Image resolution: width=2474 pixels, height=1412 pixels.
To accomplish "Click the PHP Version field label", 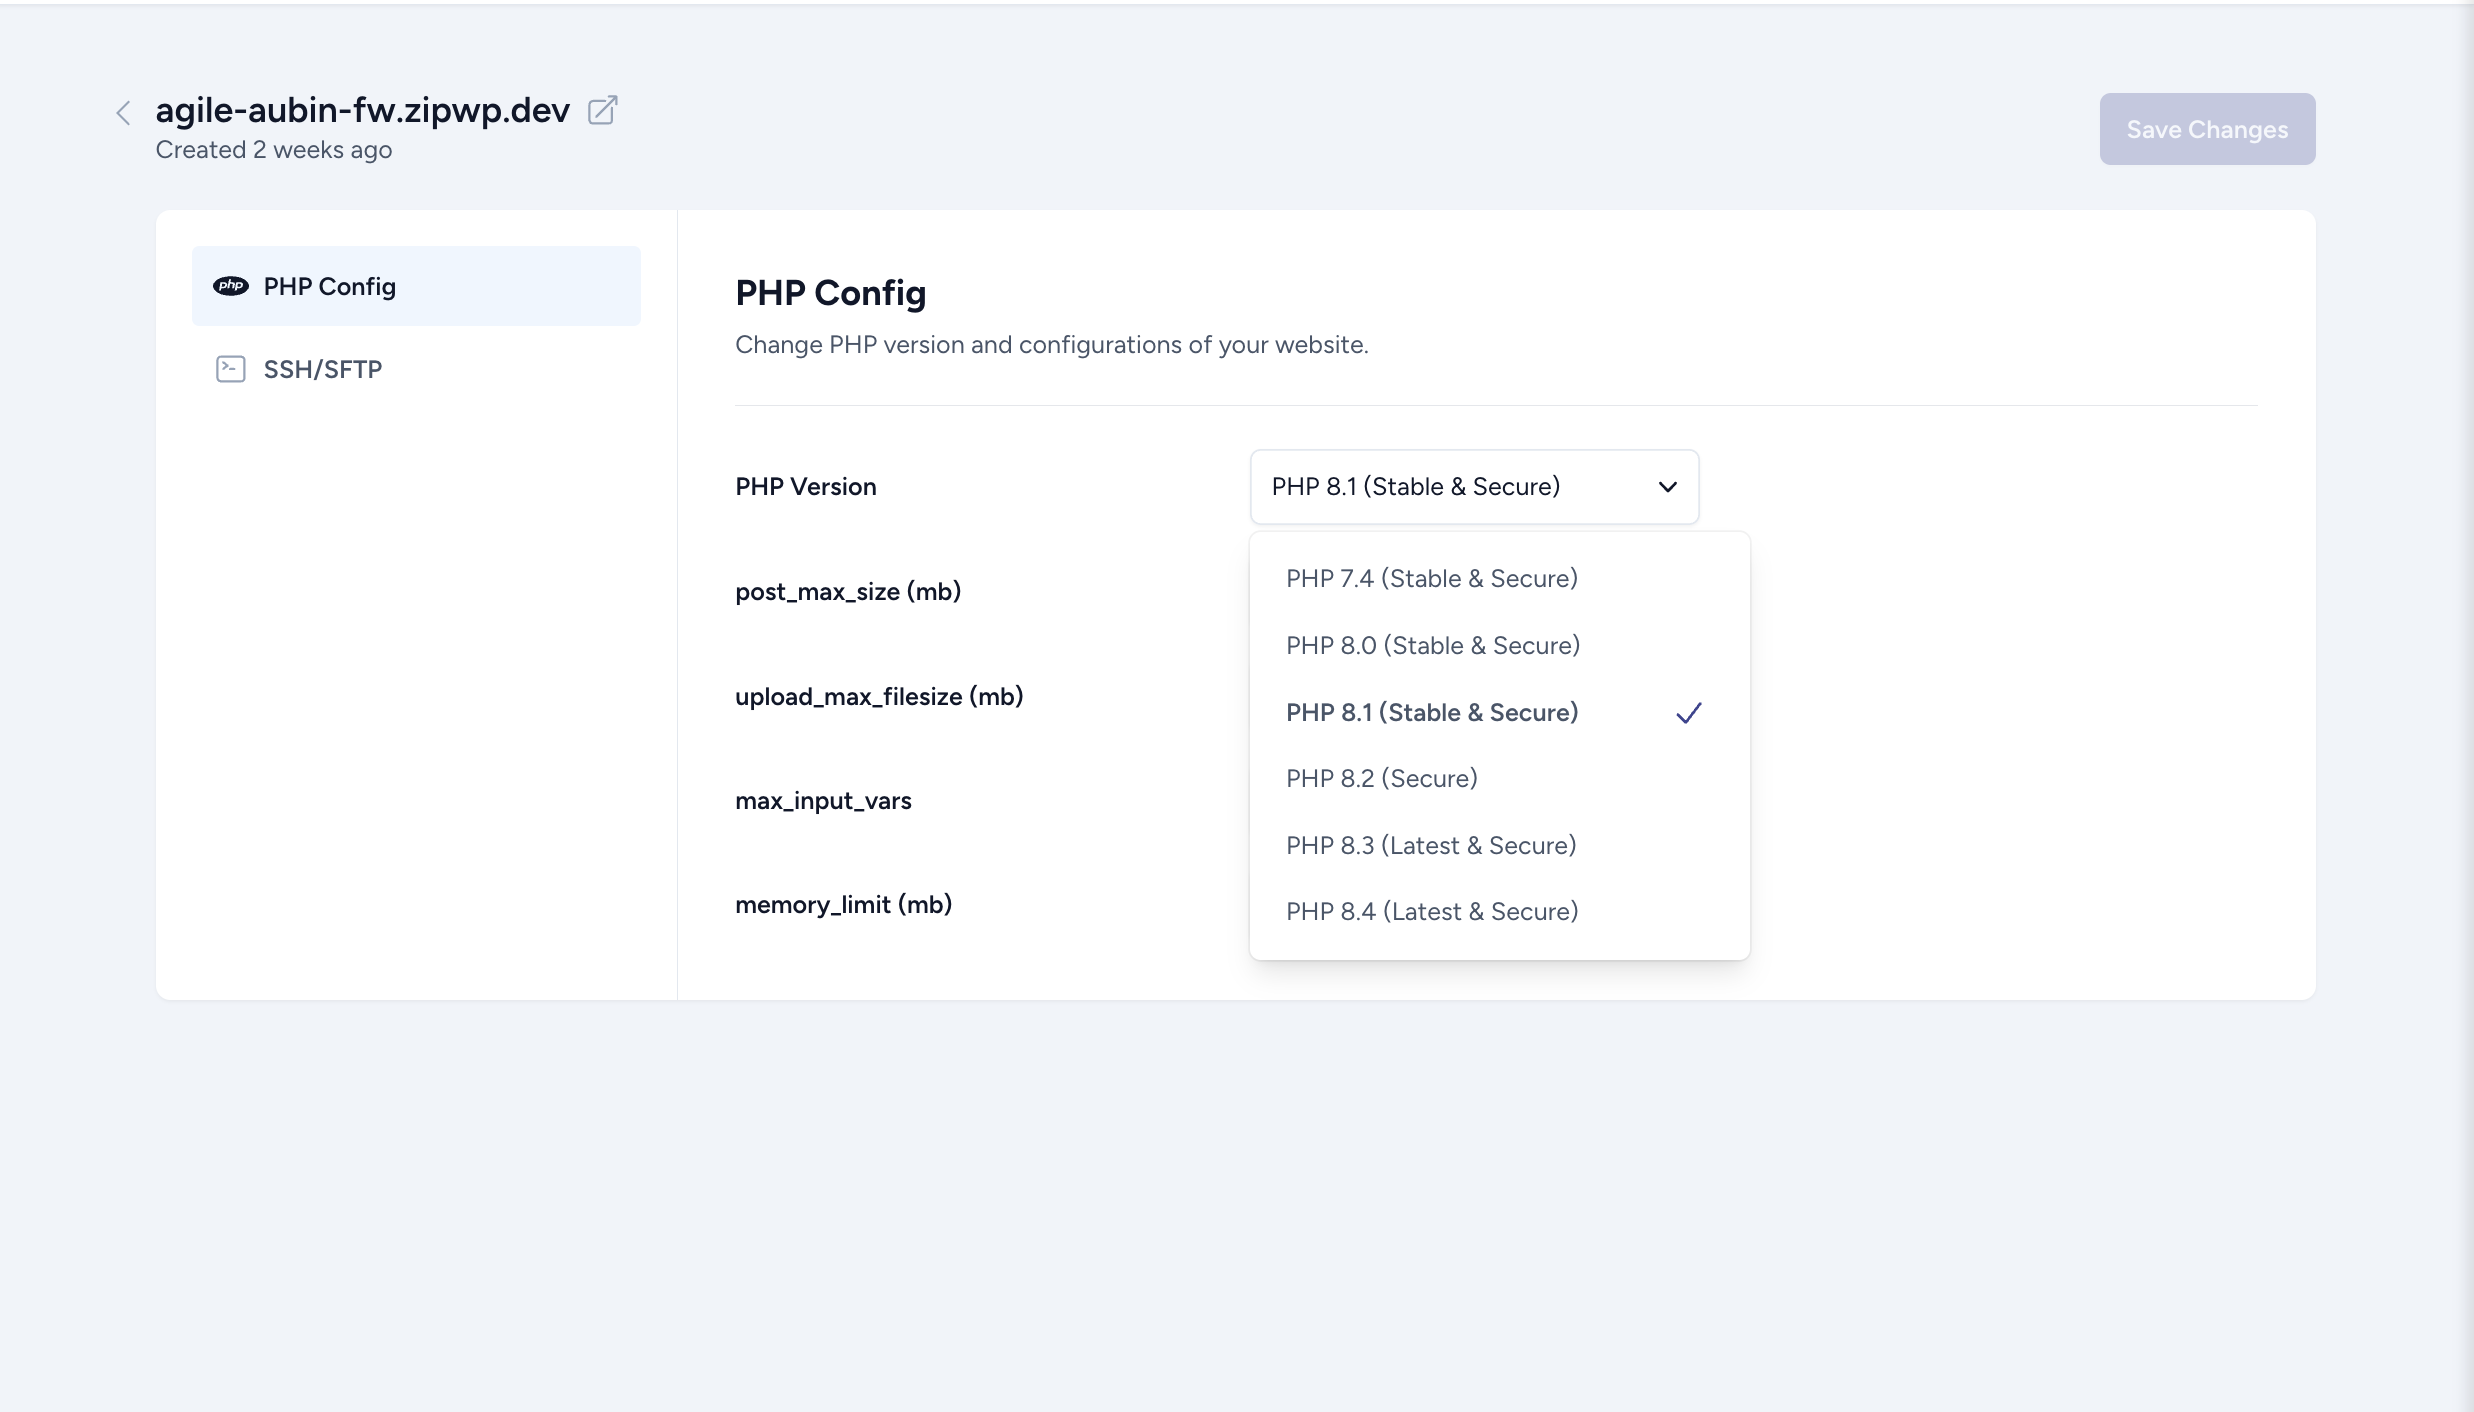I will click(805, 487).
